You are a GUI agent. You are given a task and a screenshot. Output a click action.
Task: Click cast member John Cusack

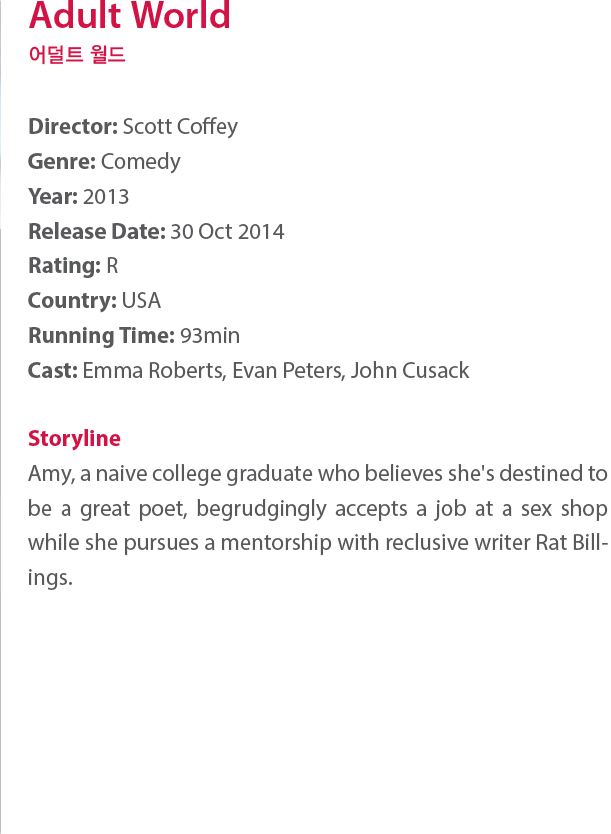click(x=410, y=371)
